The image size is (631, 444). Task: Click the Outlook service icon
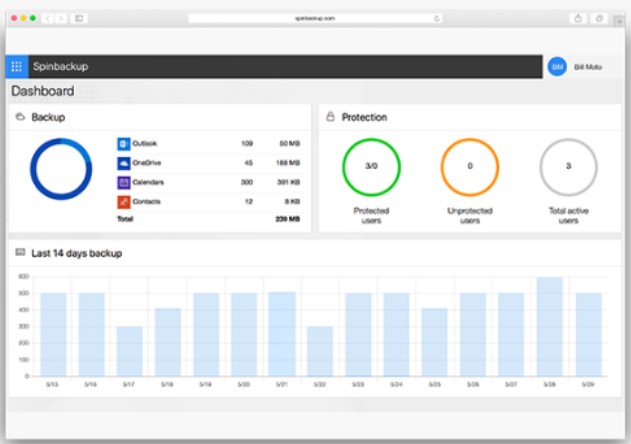124,144
